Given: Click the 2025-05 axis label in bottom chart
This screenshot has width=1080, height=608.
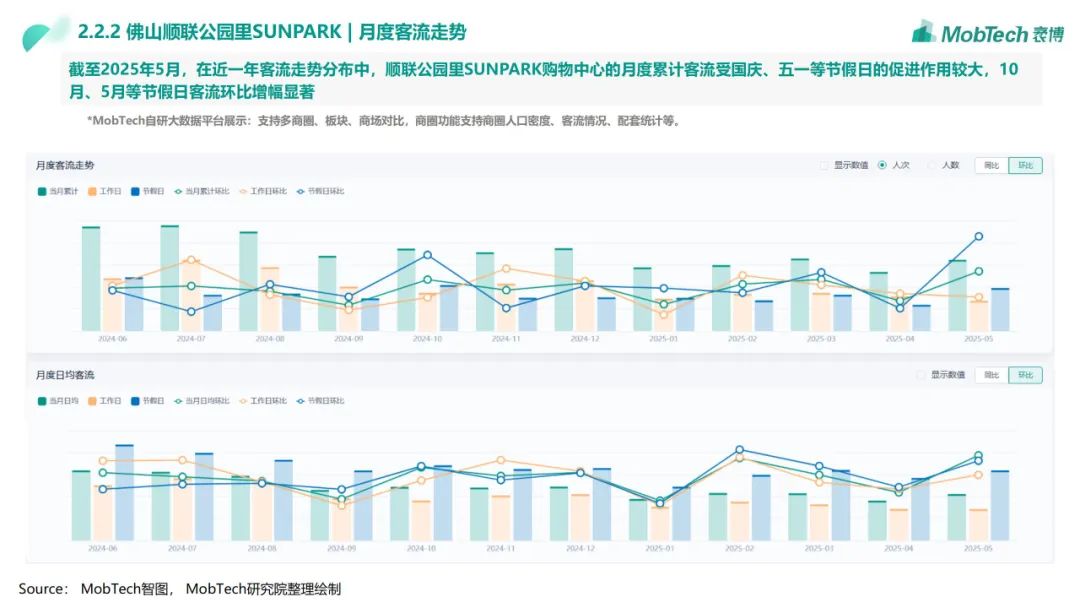Looking at the screenshot, I should (978, 548).
